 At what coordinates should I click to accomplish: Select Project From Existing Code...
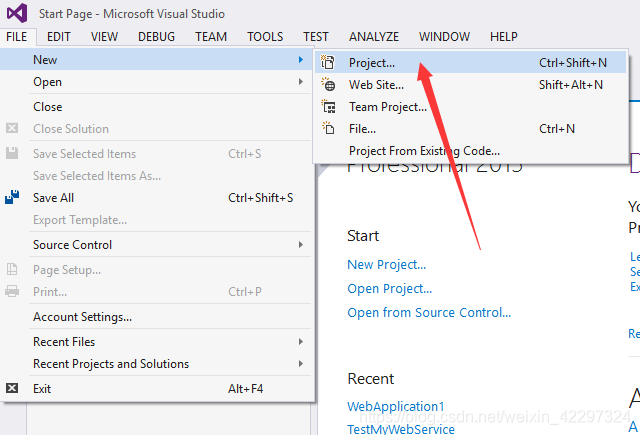(471, 151)
